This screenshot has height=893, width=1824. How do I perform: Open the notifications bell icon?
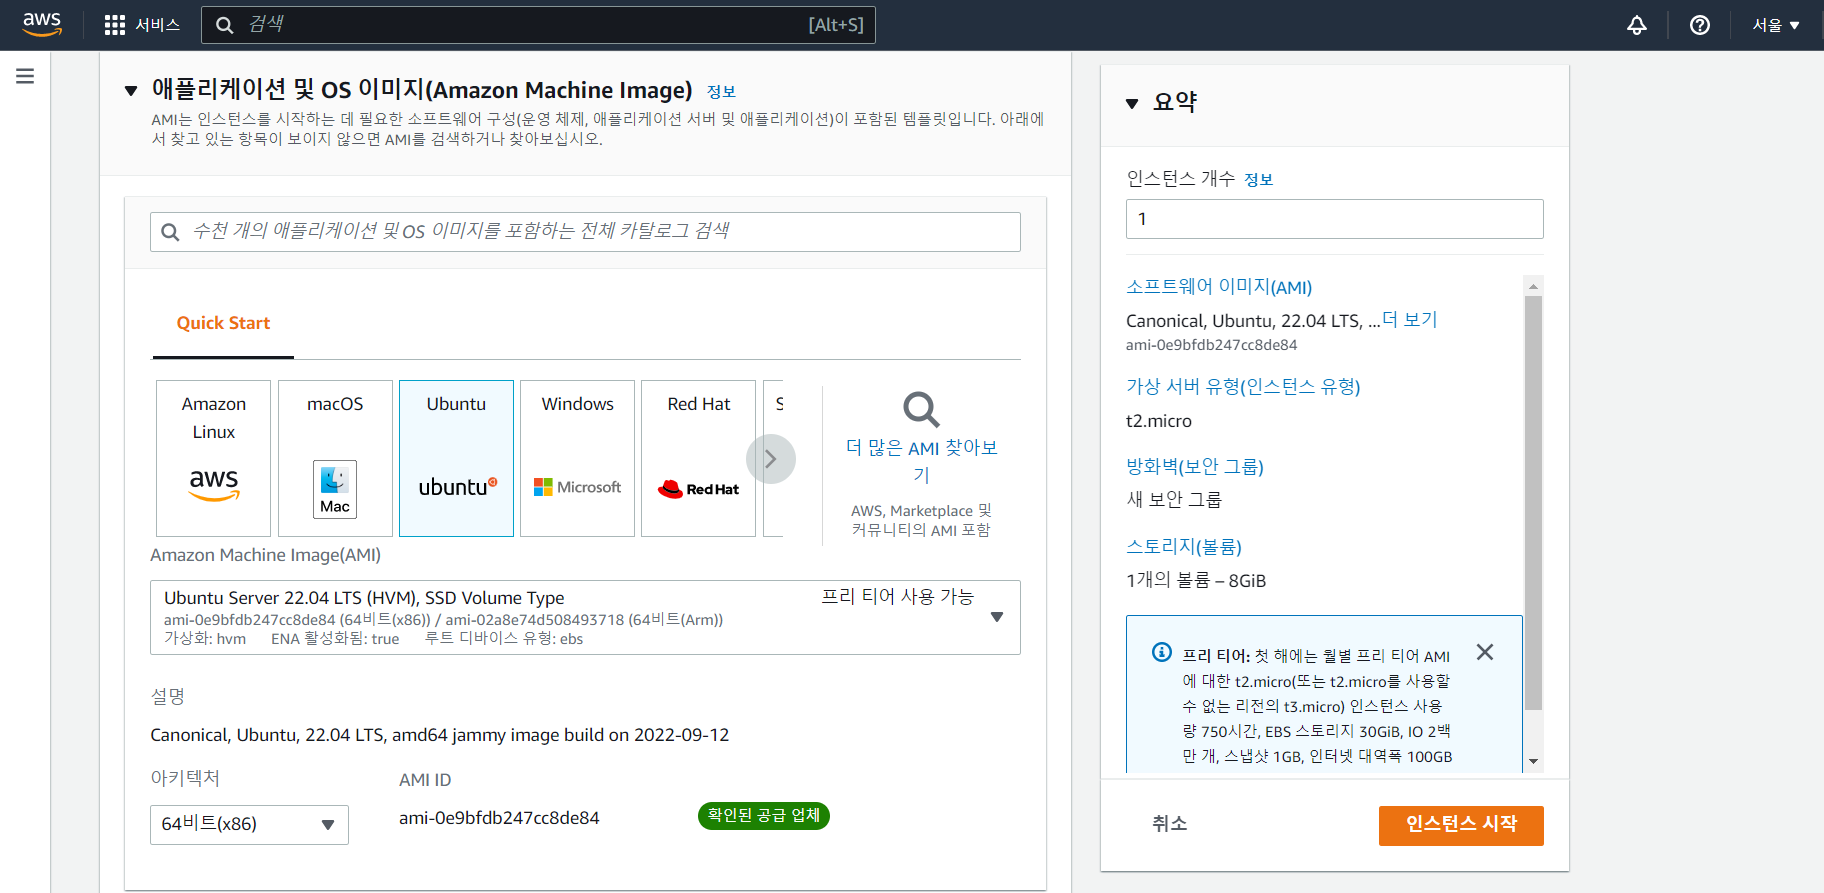coord(1637,25)
